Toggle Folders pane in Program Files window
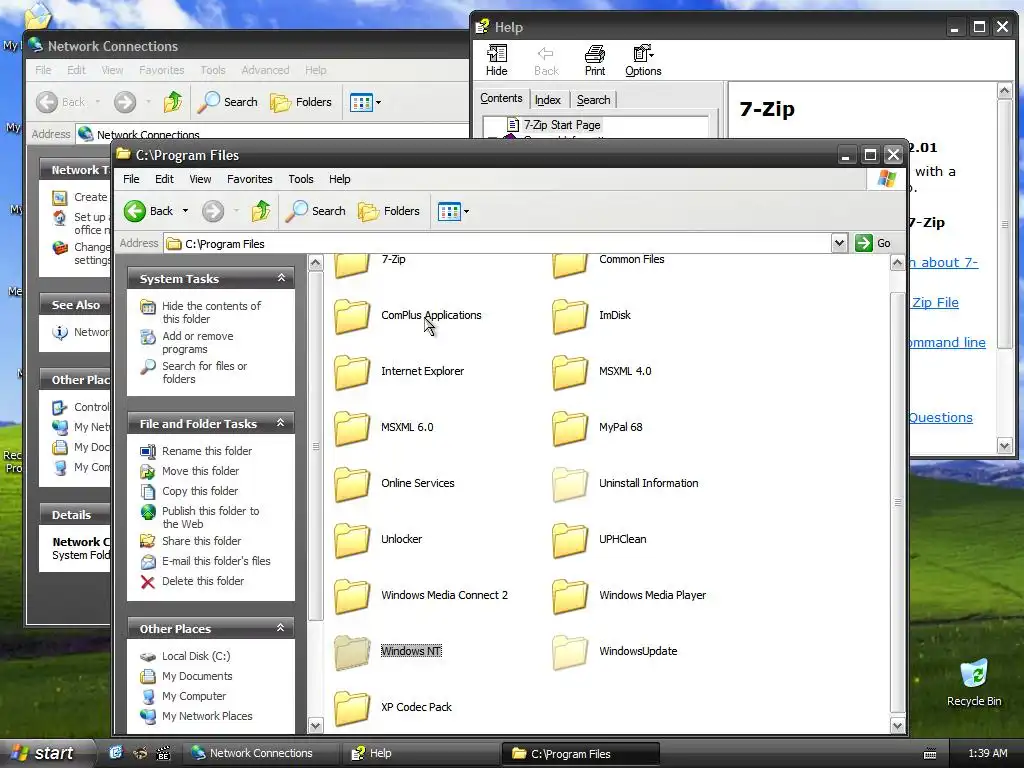This screenshot has width=1024, height=768. click(x=389, y=211)
